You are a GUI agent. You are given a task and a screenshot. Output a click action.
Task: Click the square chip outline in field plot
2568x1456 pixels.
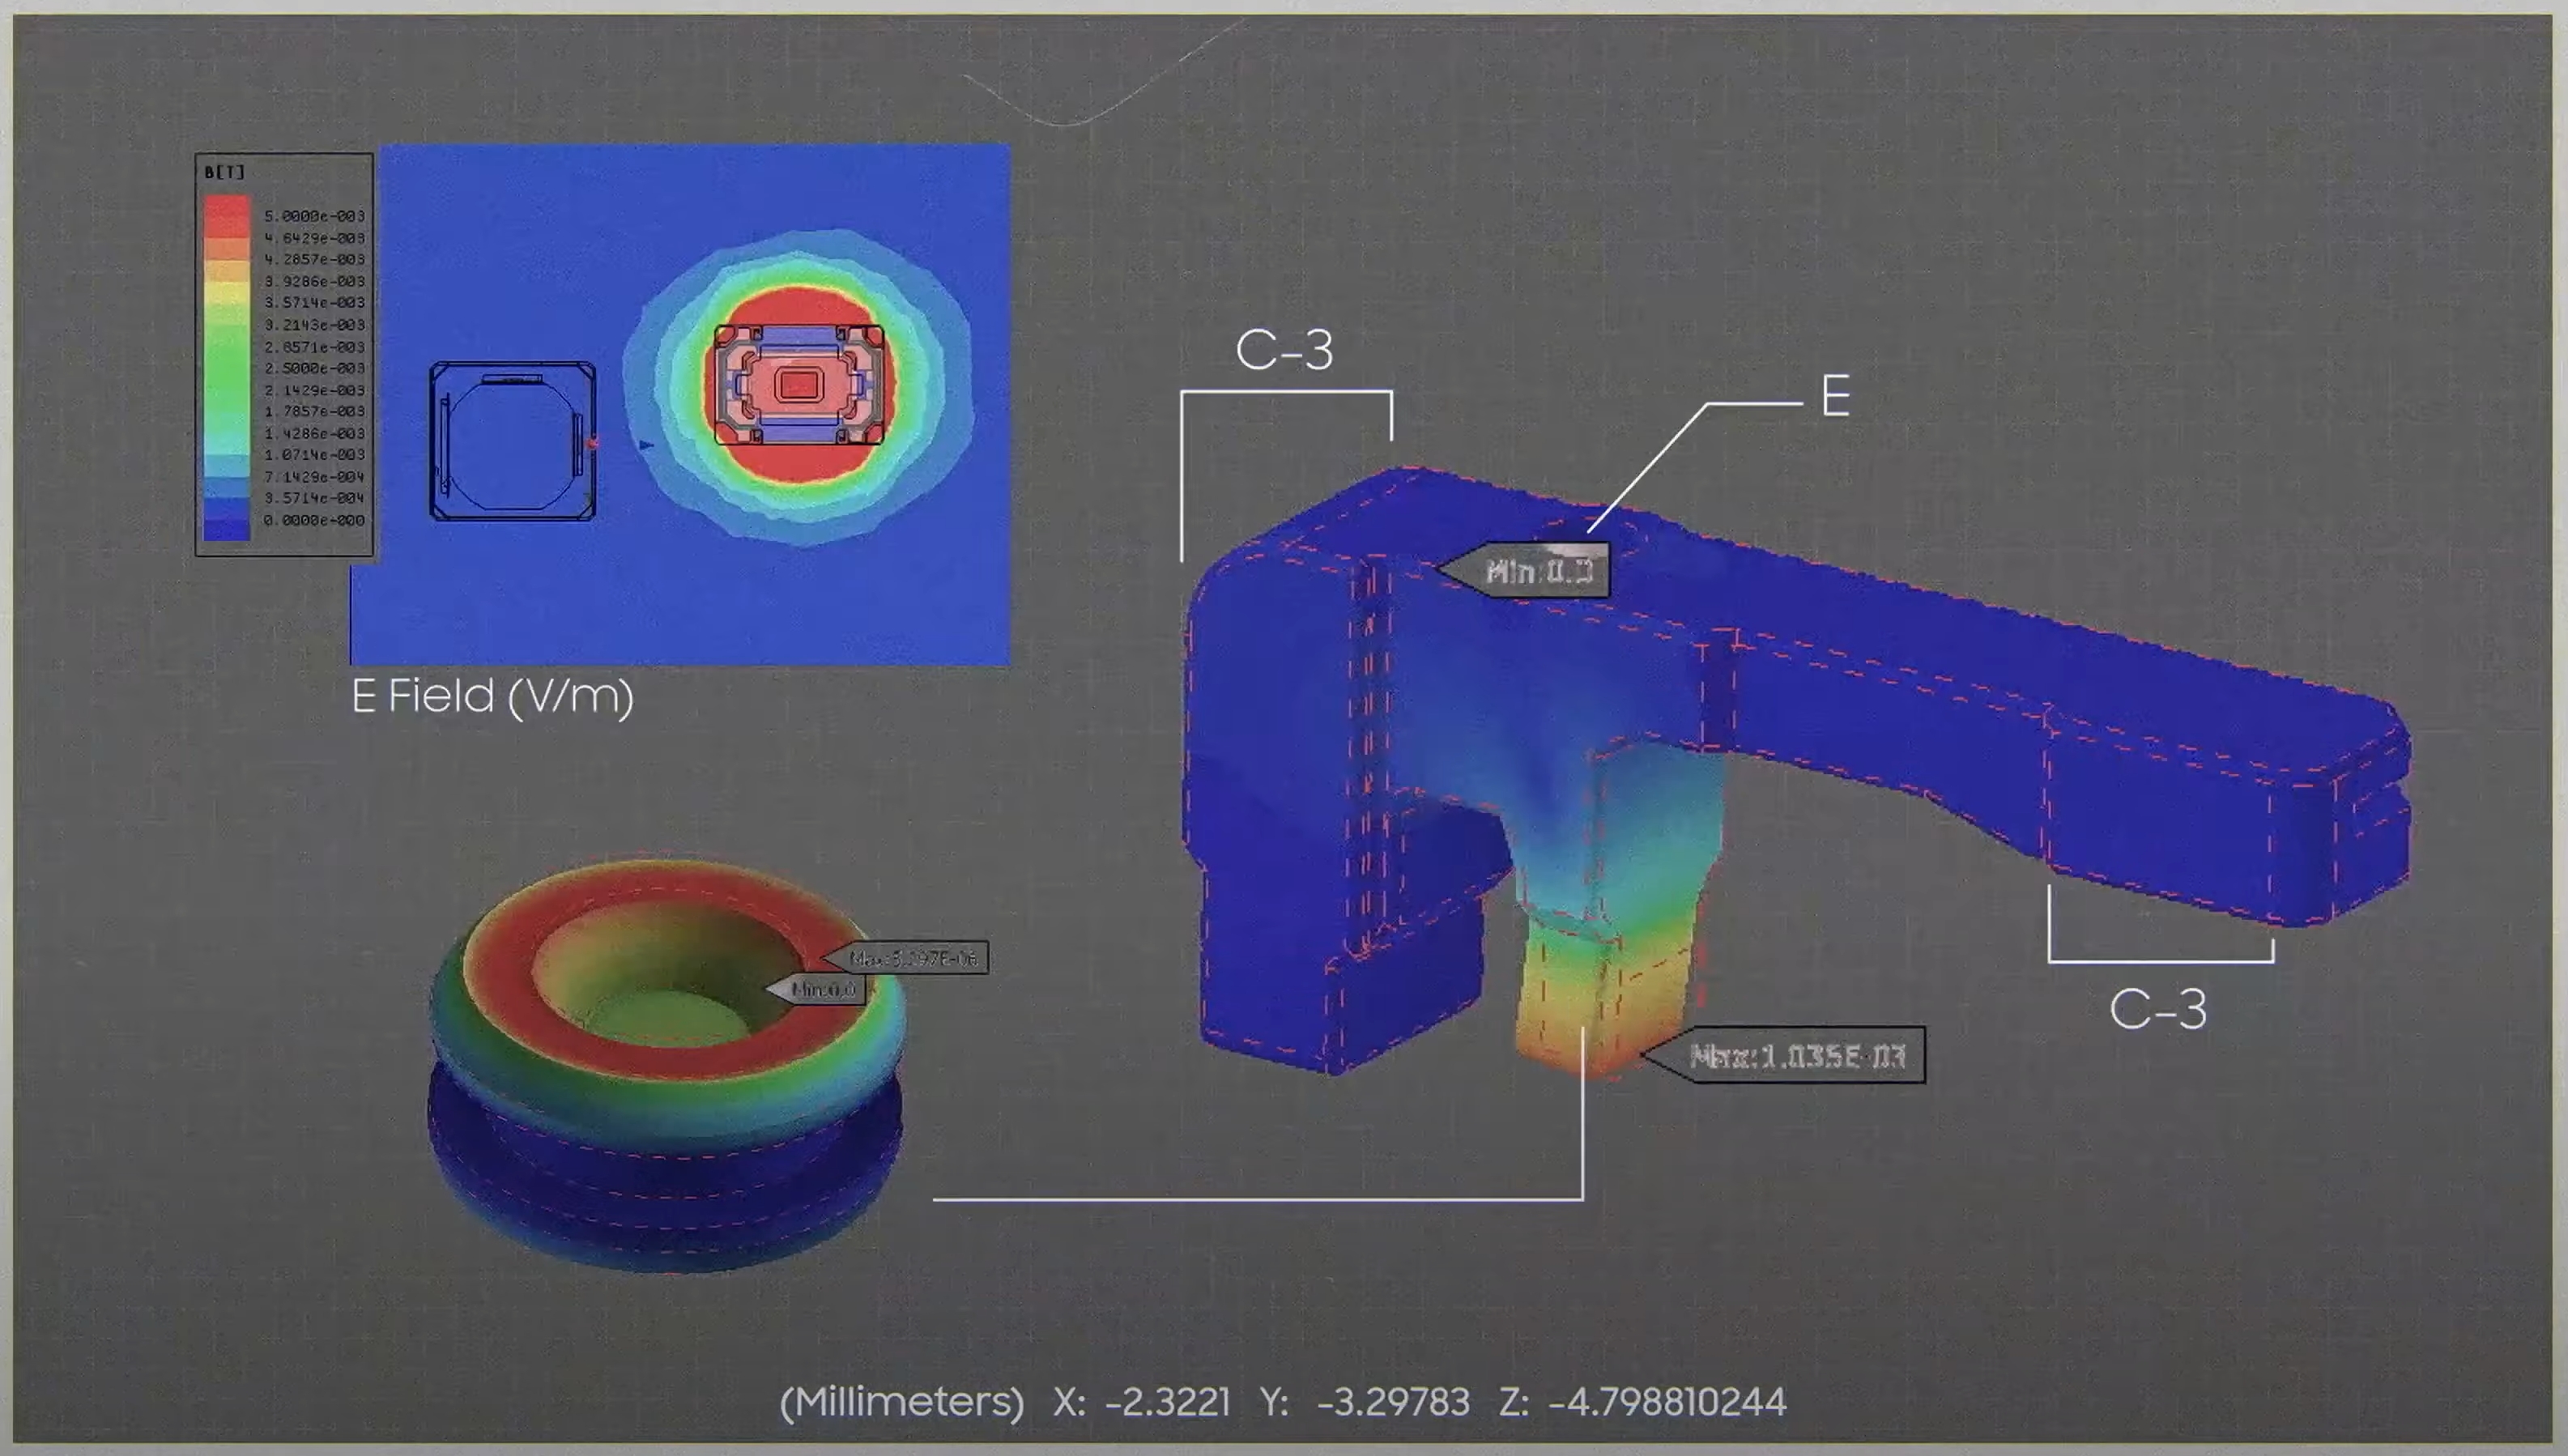click(x=512, y=441)
